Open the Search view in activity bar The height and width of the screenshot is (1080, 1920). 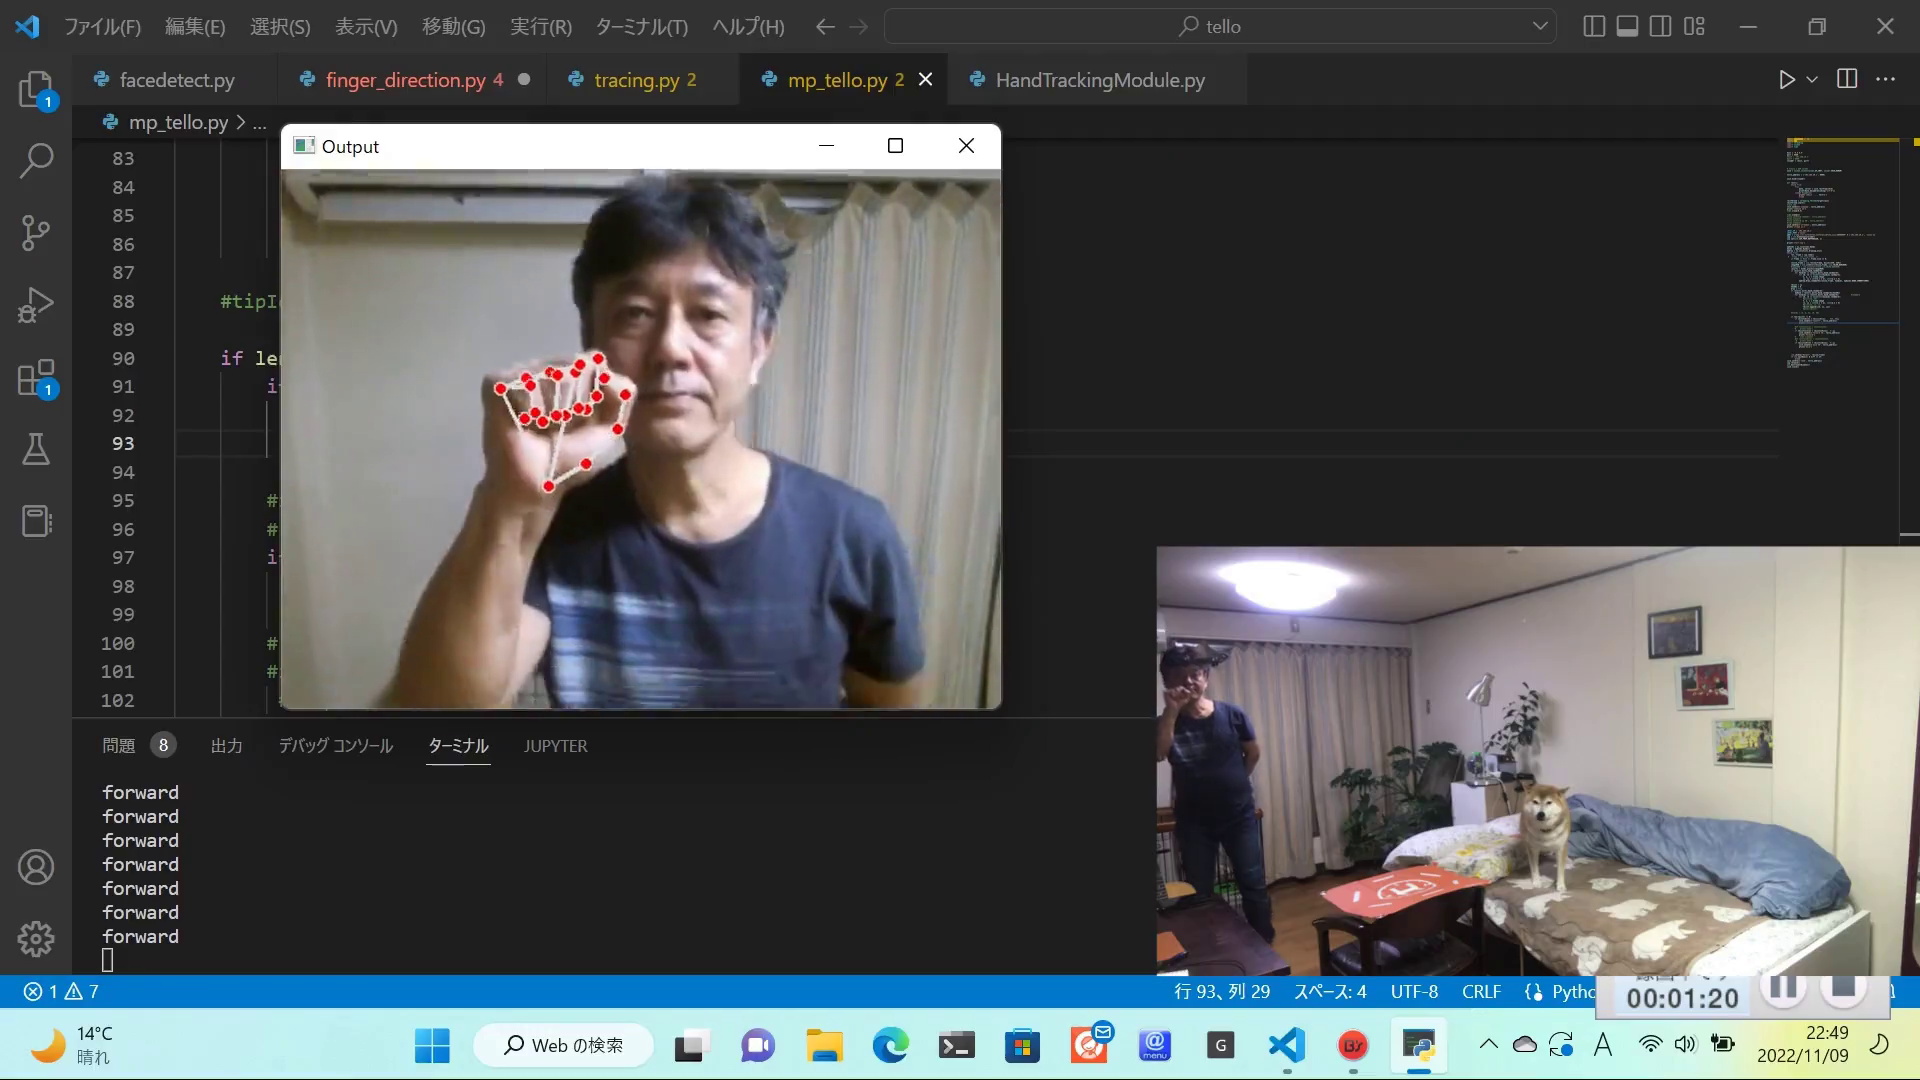click(36, 160)
